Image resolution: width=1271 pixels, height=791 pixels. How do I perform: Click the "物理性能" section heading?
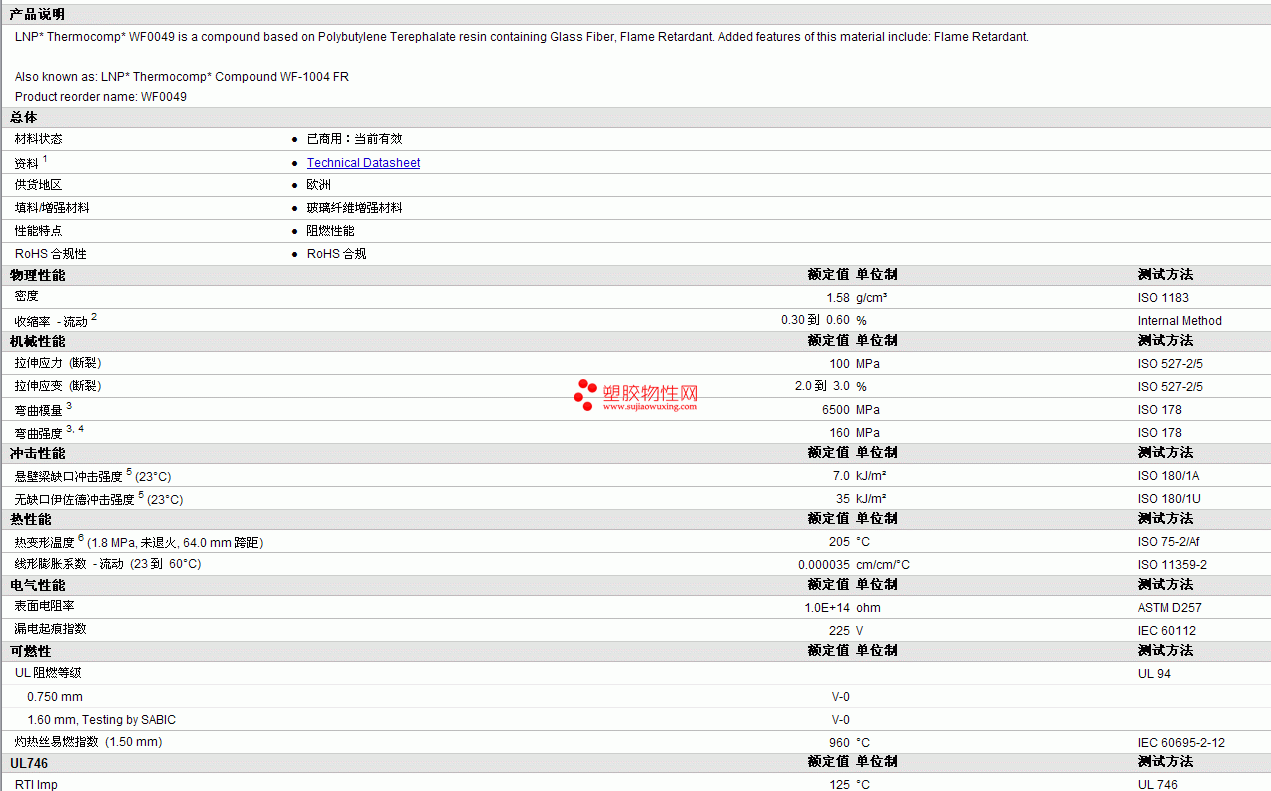point(38,275)
